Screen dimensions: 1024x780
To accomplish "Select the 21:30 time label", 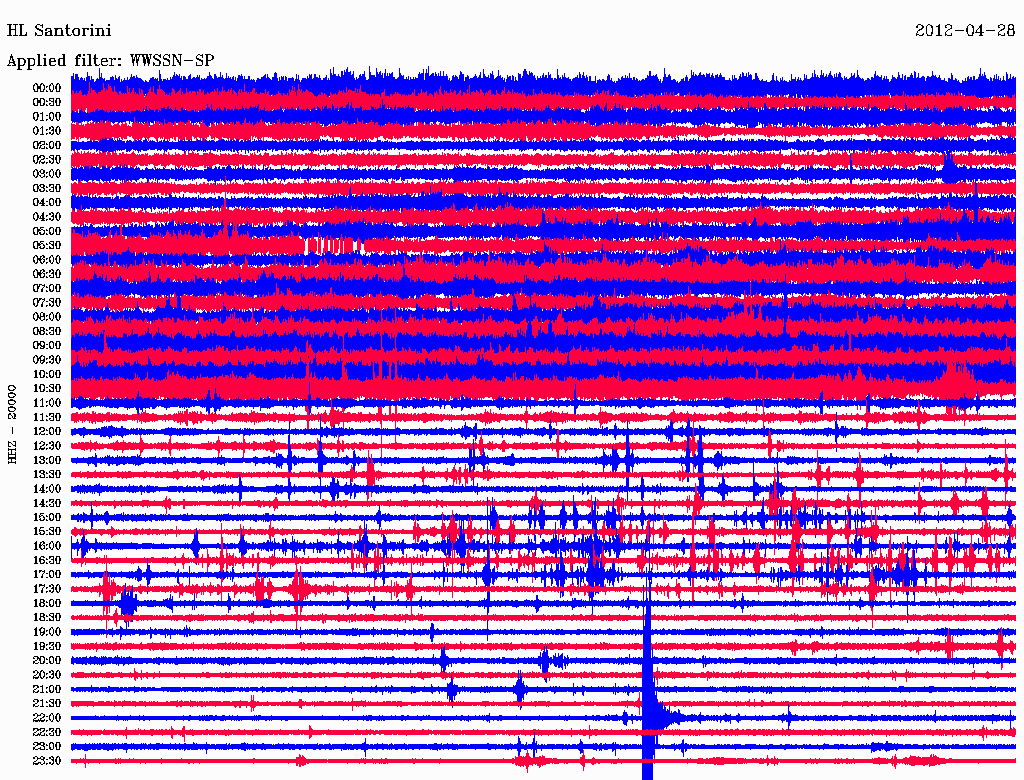I will [47, 704].
